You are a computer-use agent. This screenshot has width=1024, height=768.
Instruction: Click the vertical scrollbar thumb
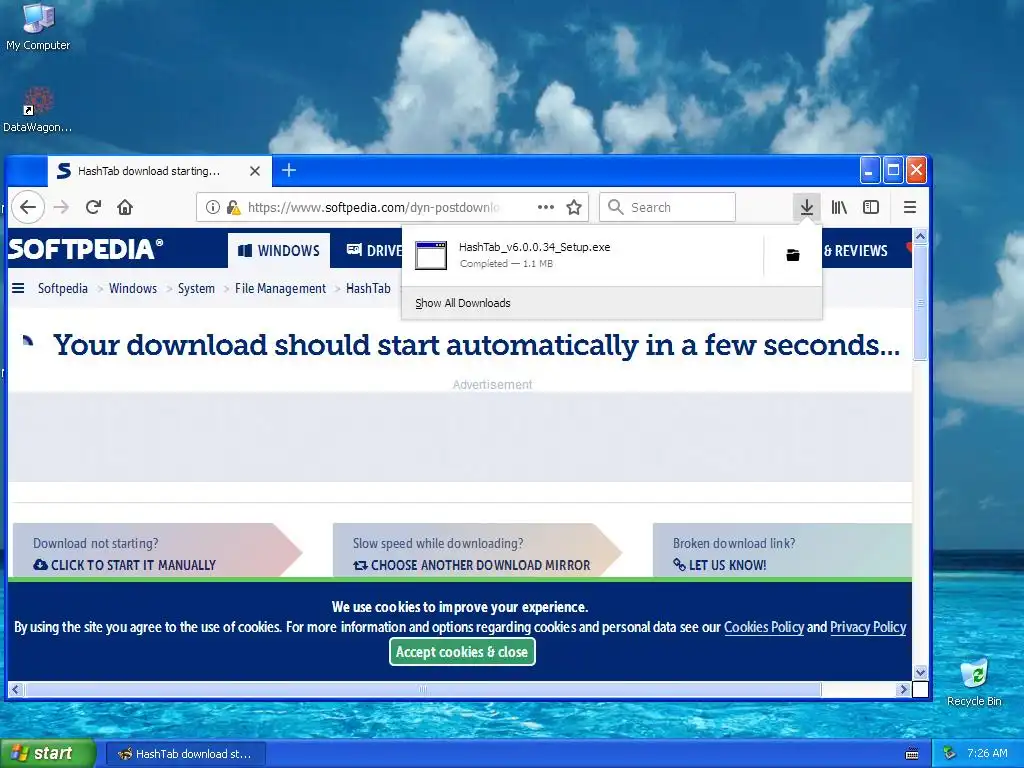(920, 302)
